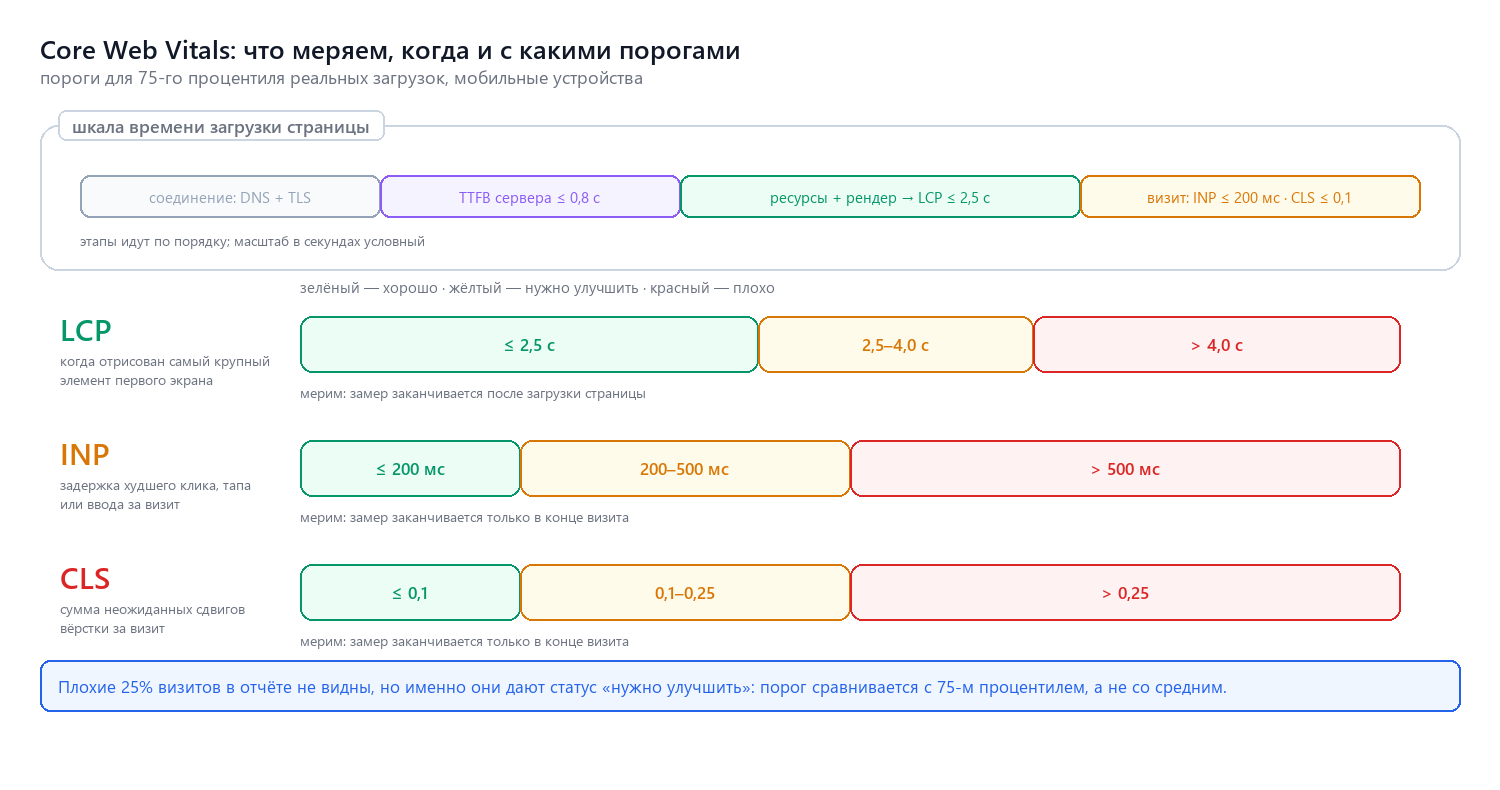This screenshot has height=790, width=1500.
Task: Select the 'соединение: DNS + TLS' stage box
Action: [x=230, y=197]
